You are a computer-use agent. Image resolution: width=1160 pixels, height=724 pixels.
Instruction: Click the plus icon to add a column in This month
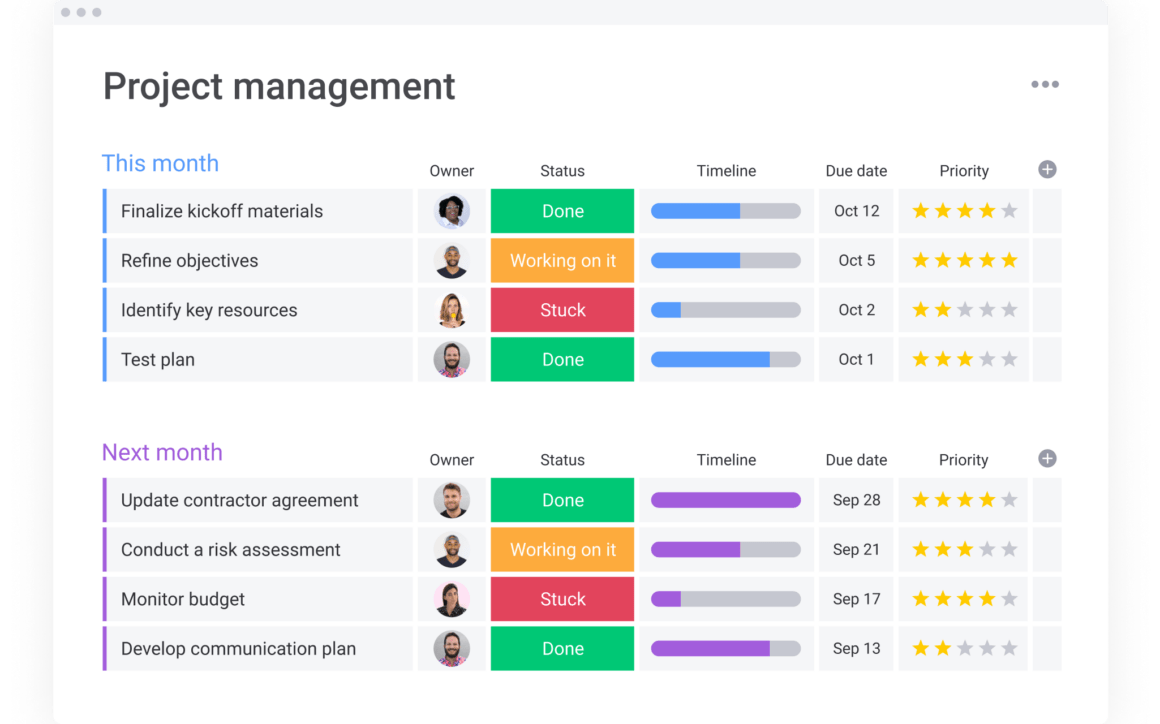[1047, 169]
